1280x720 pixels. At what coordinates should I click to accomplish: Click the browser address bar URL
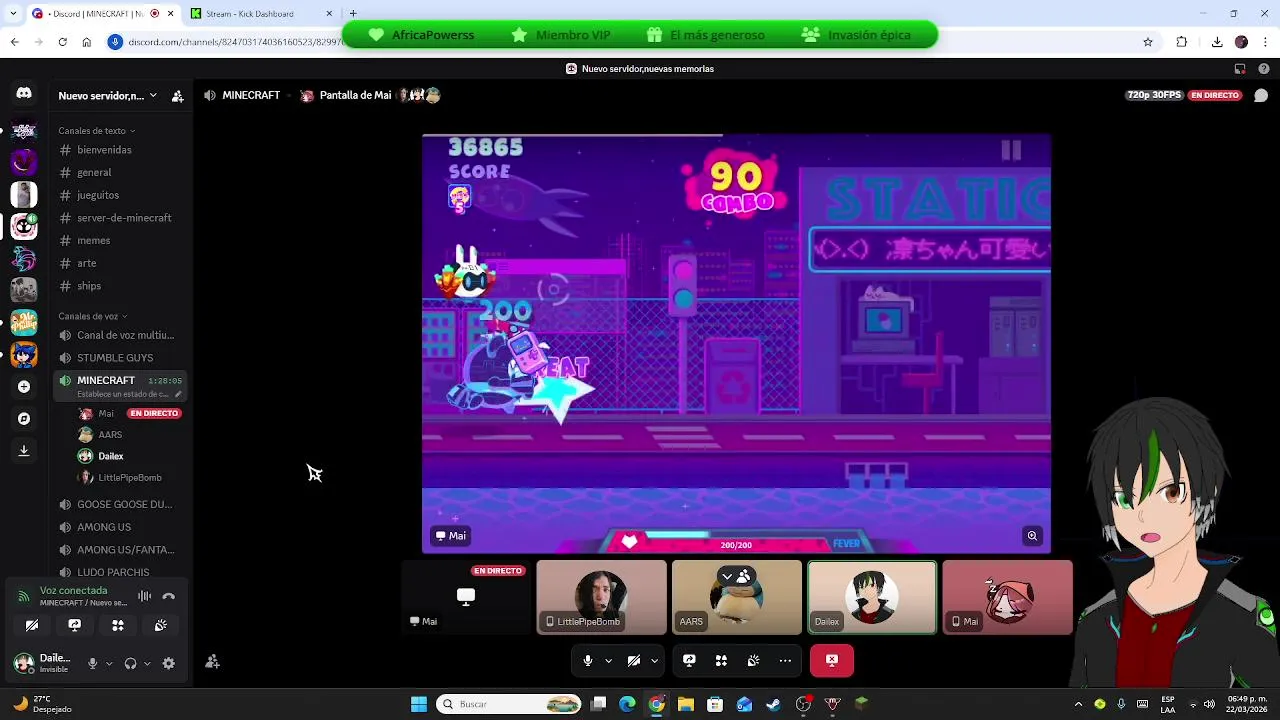point(235,42)
